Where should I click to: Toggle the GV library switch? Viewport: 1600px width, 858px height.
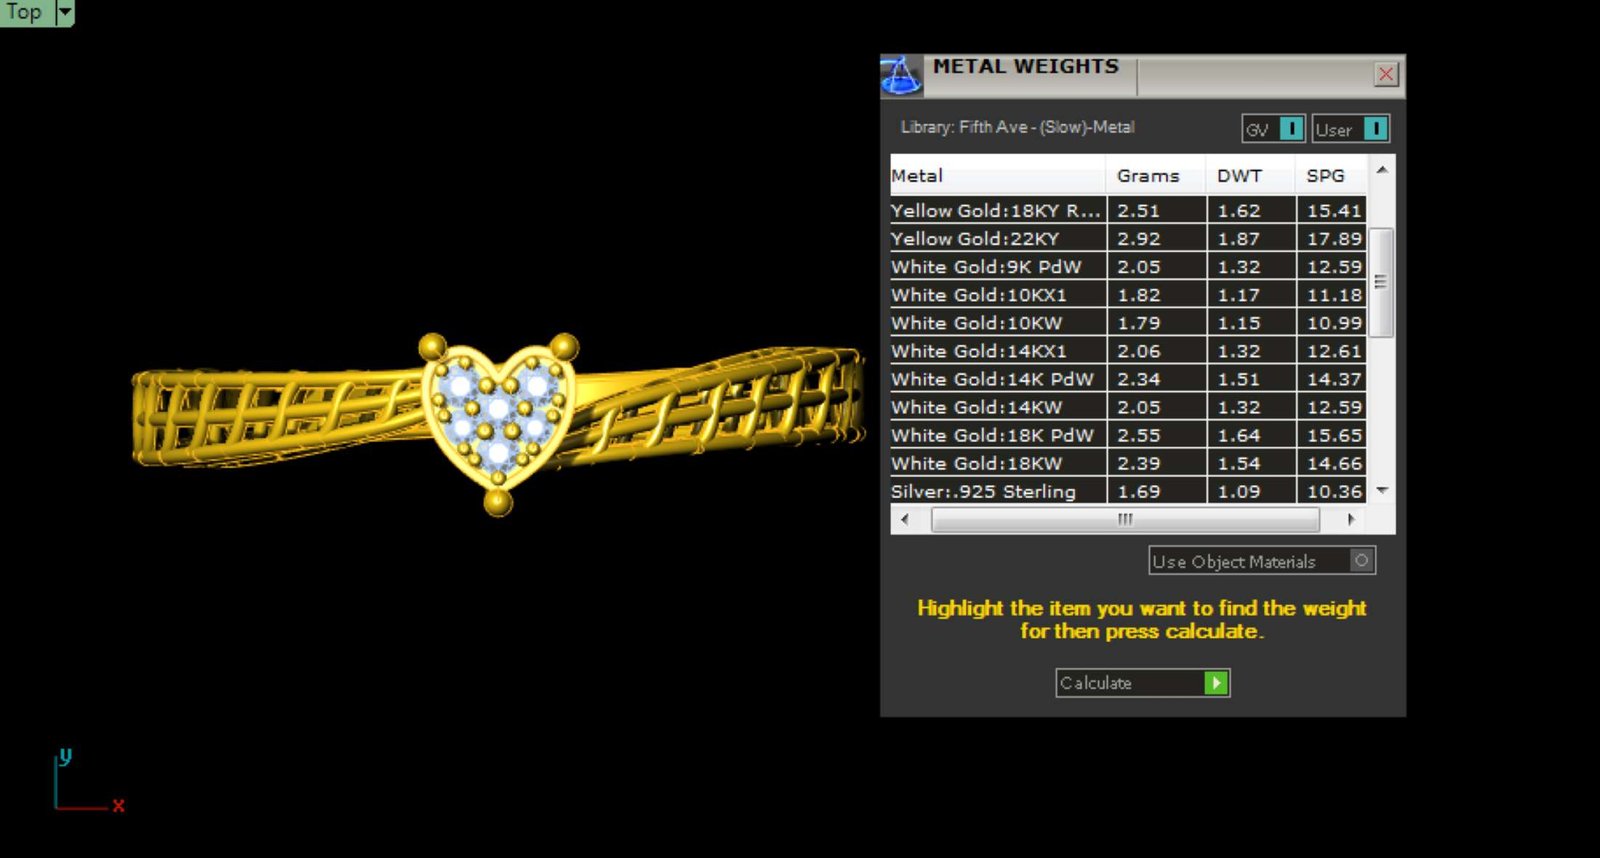coord(1291,129)
